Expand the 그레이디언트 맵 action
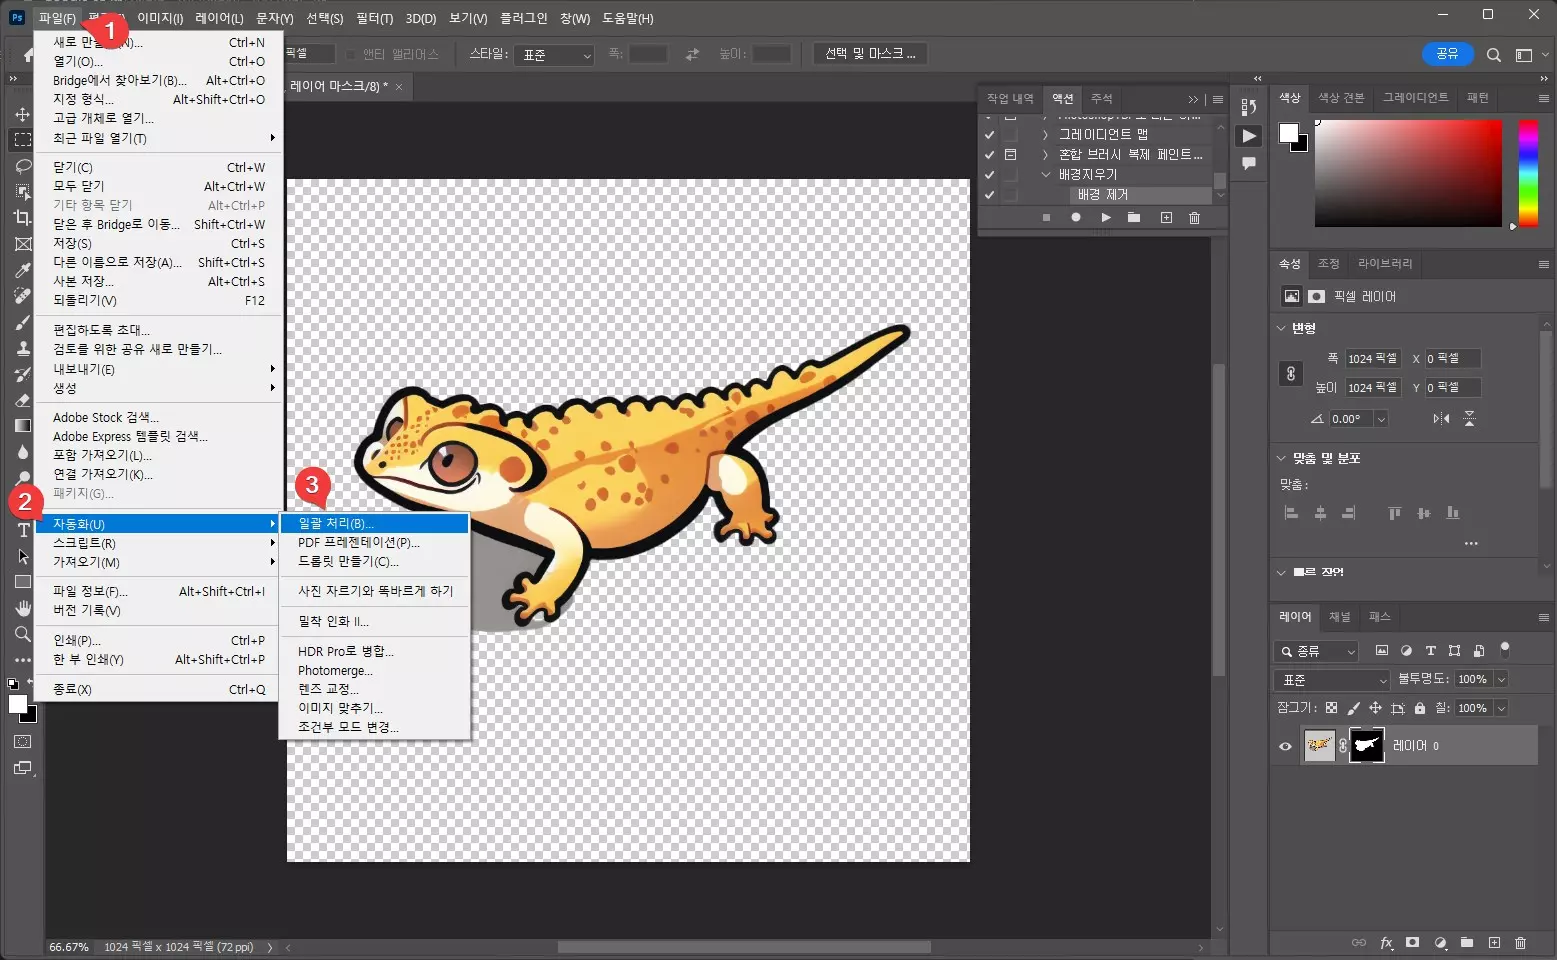1557x960 pixels. coord(1046,134)
